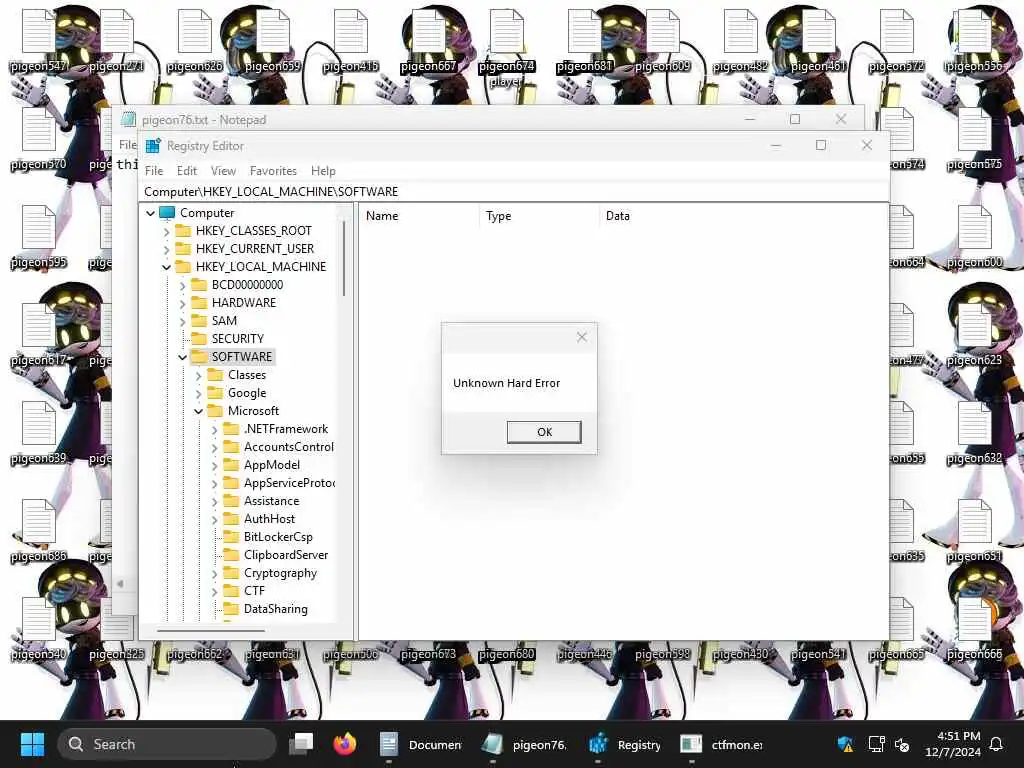Viewport: 1024px width, 768px height.
Task: Open Firefox from the taskbar
Action: (345, 744)
